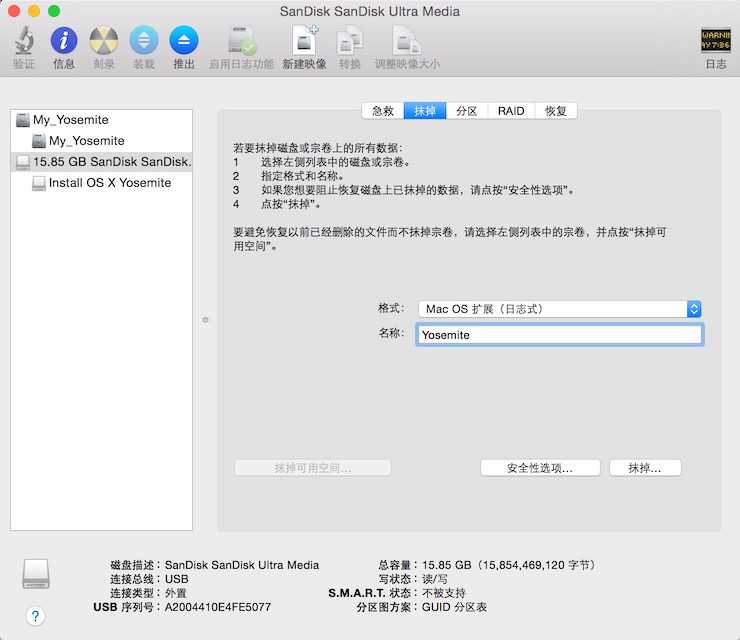Open the Format (格式) dropdown menu

pos(559,309)
